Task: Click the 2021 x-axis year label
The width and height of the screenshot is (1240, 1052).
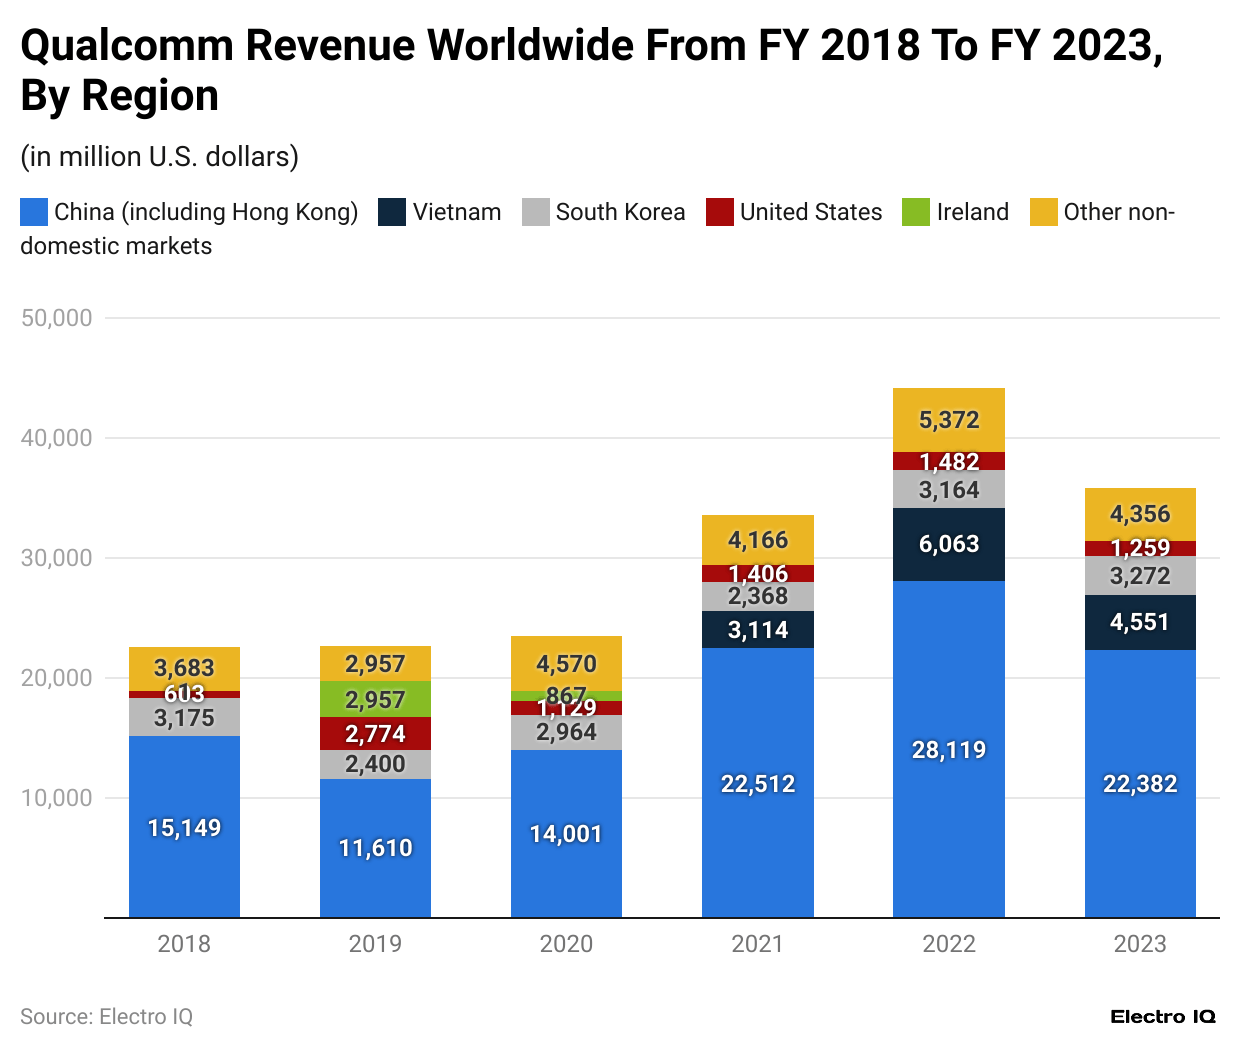Action: [757, 944]
